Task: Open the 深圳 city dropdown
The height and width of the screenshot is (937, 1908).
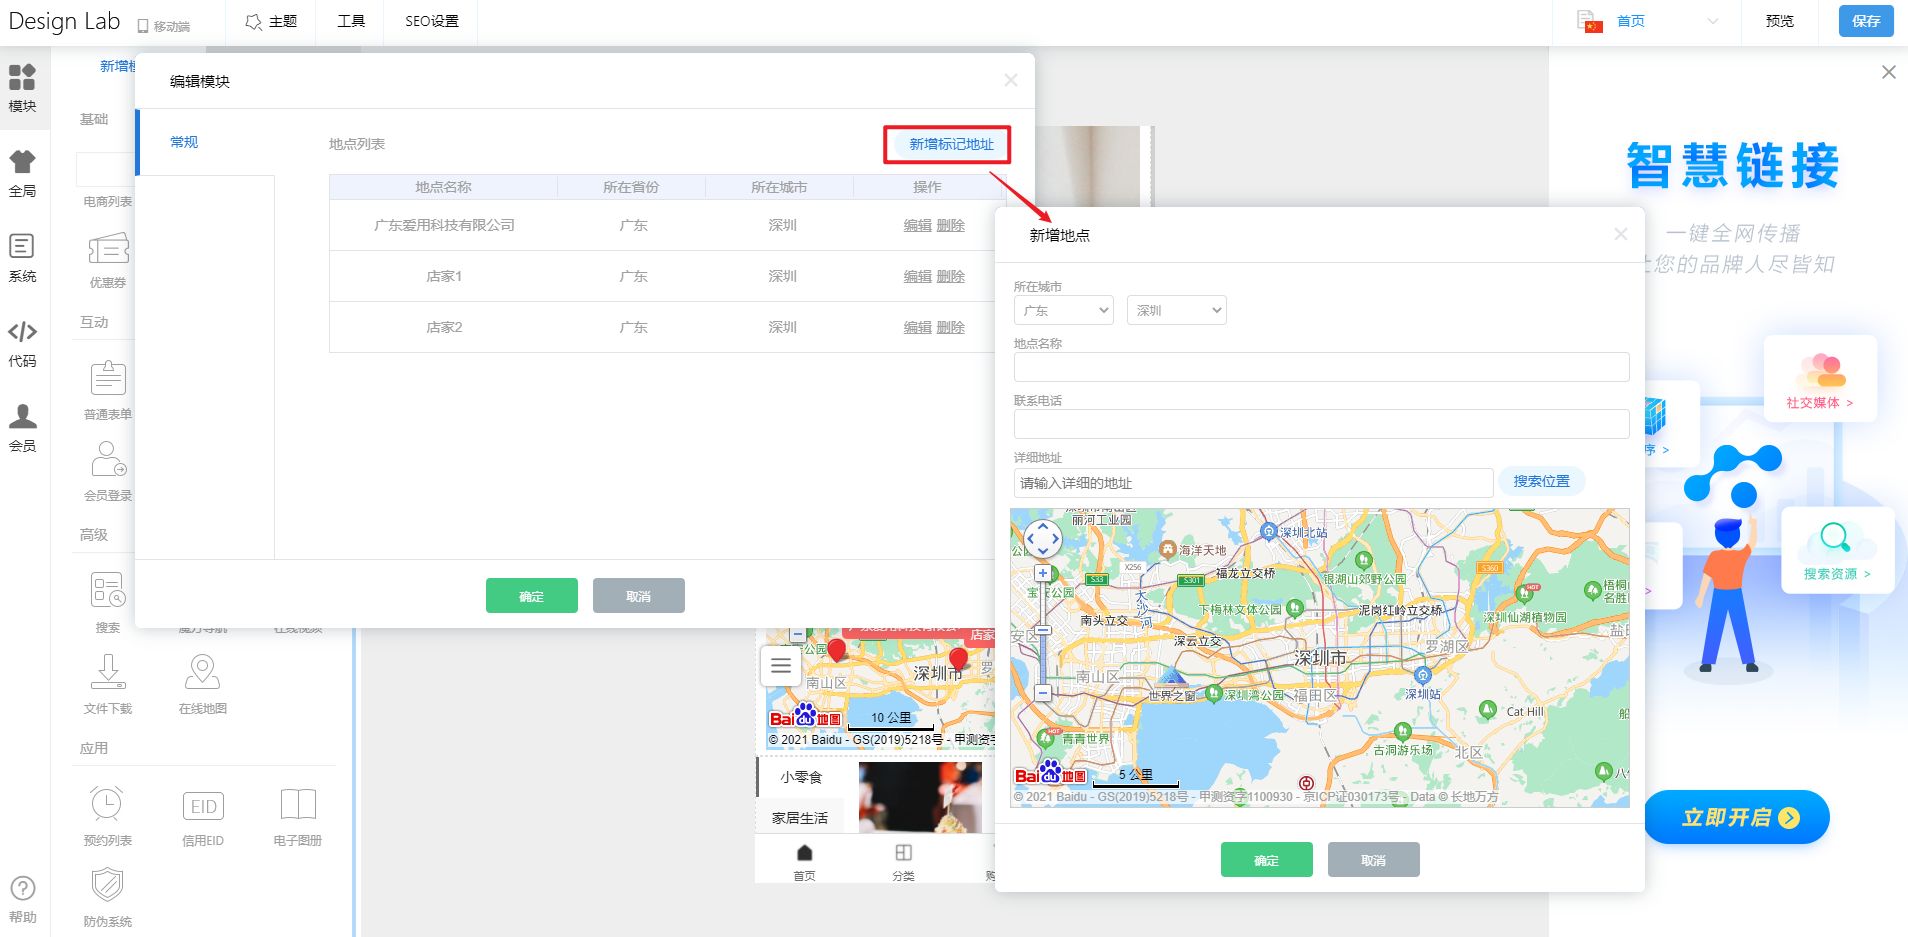Action: (1177, 310)
